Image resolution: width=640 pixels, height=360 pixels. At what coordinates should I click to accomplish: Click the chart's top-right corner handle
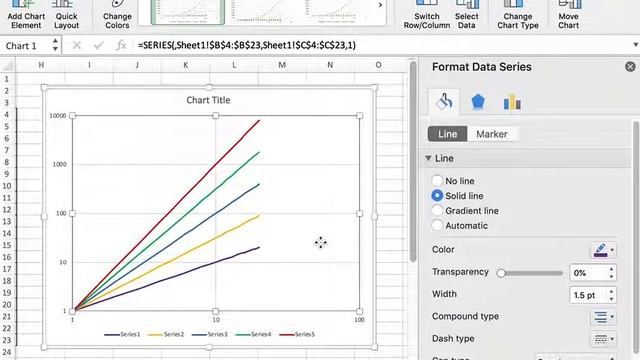click(374, 87)
